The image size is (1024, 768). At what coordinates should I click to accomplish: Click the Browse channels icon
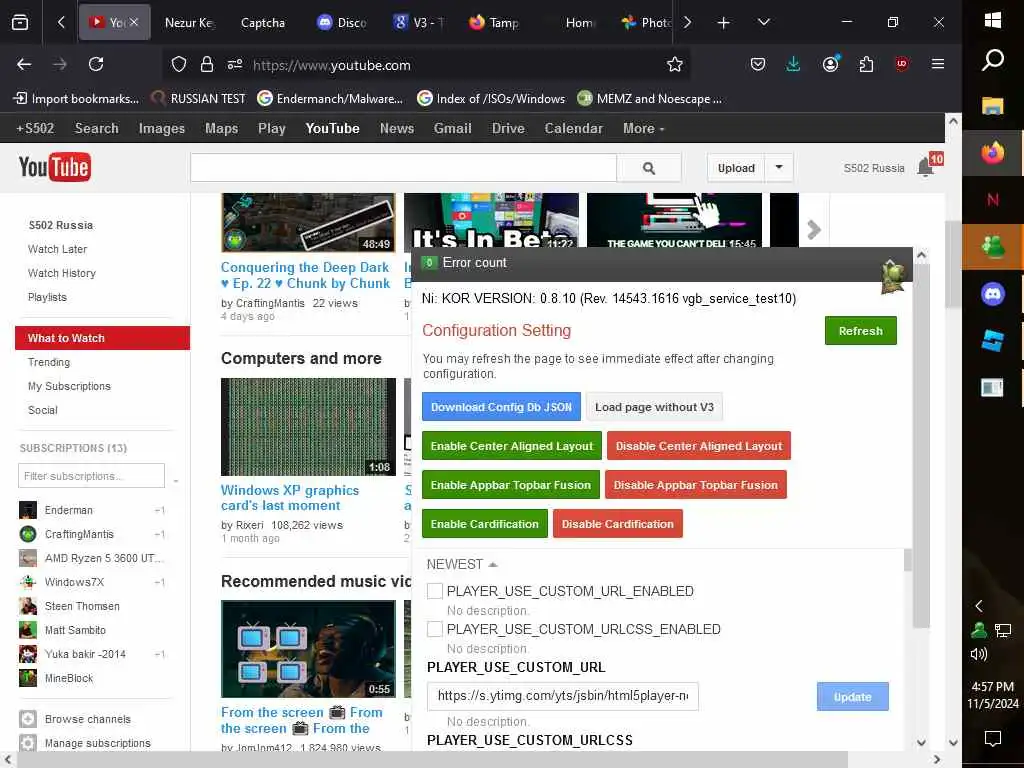[27, 719]
